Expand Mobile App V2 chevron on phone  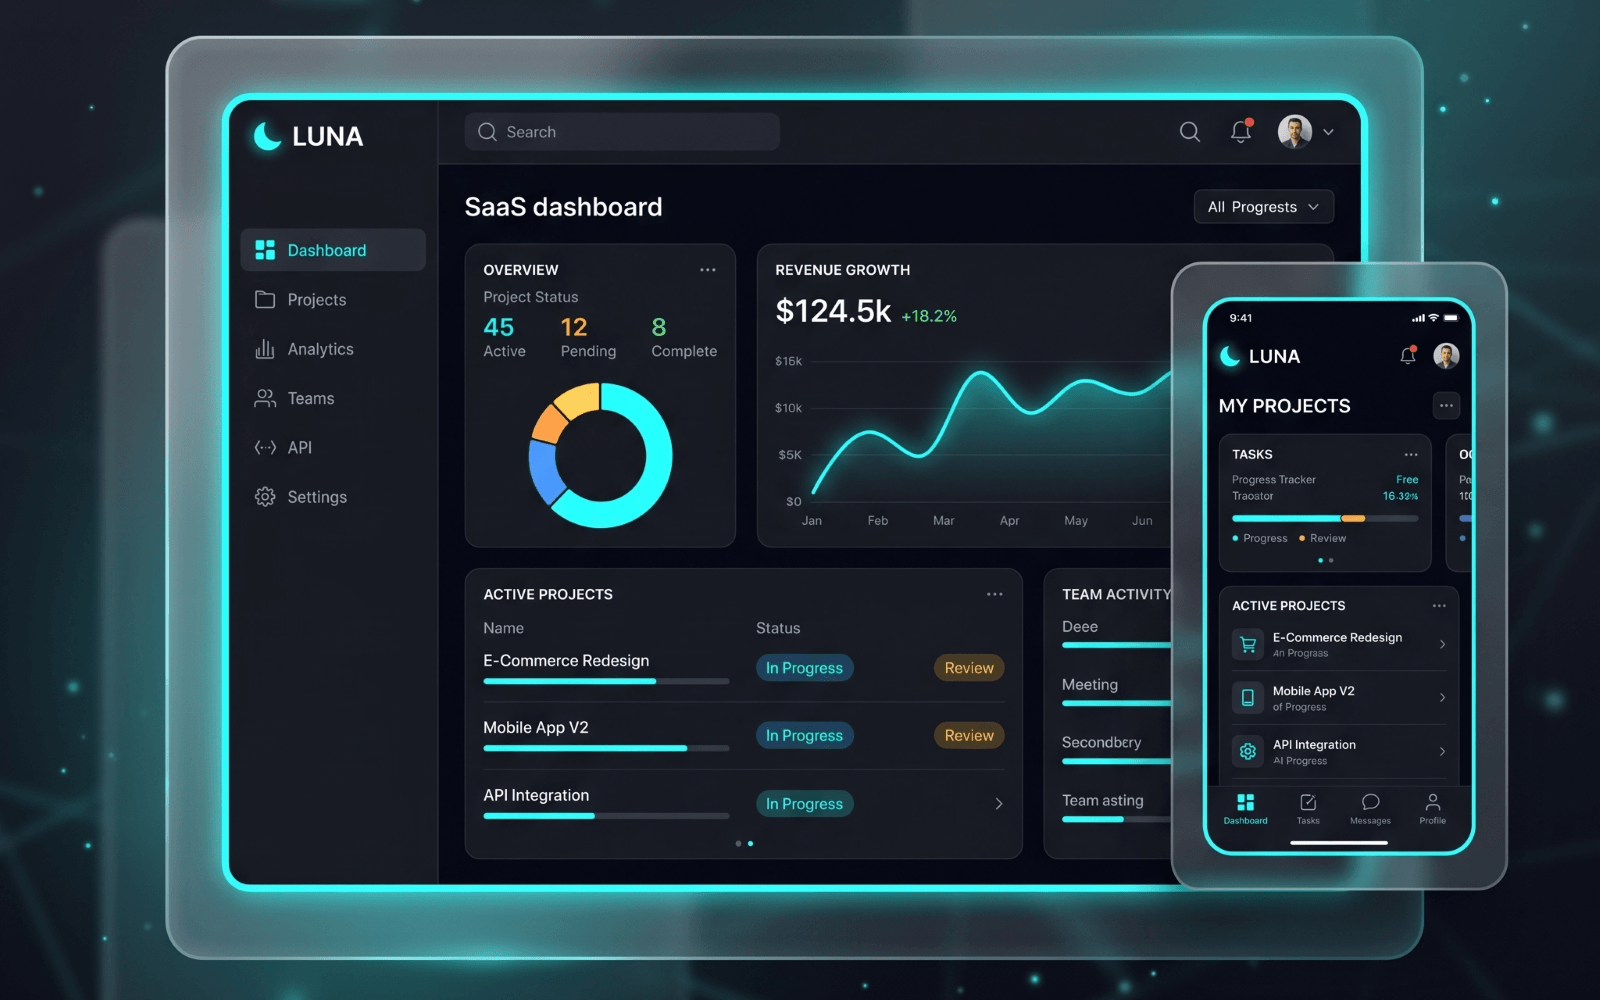(1442, 698)
